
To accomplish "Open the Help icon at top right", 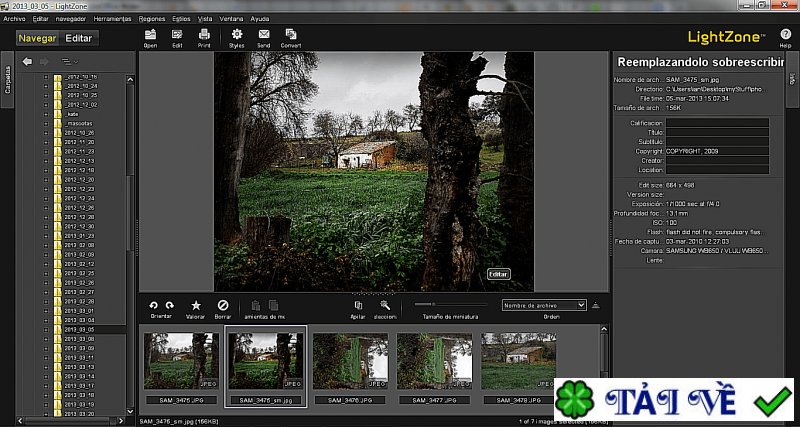I will pos(784,35).
